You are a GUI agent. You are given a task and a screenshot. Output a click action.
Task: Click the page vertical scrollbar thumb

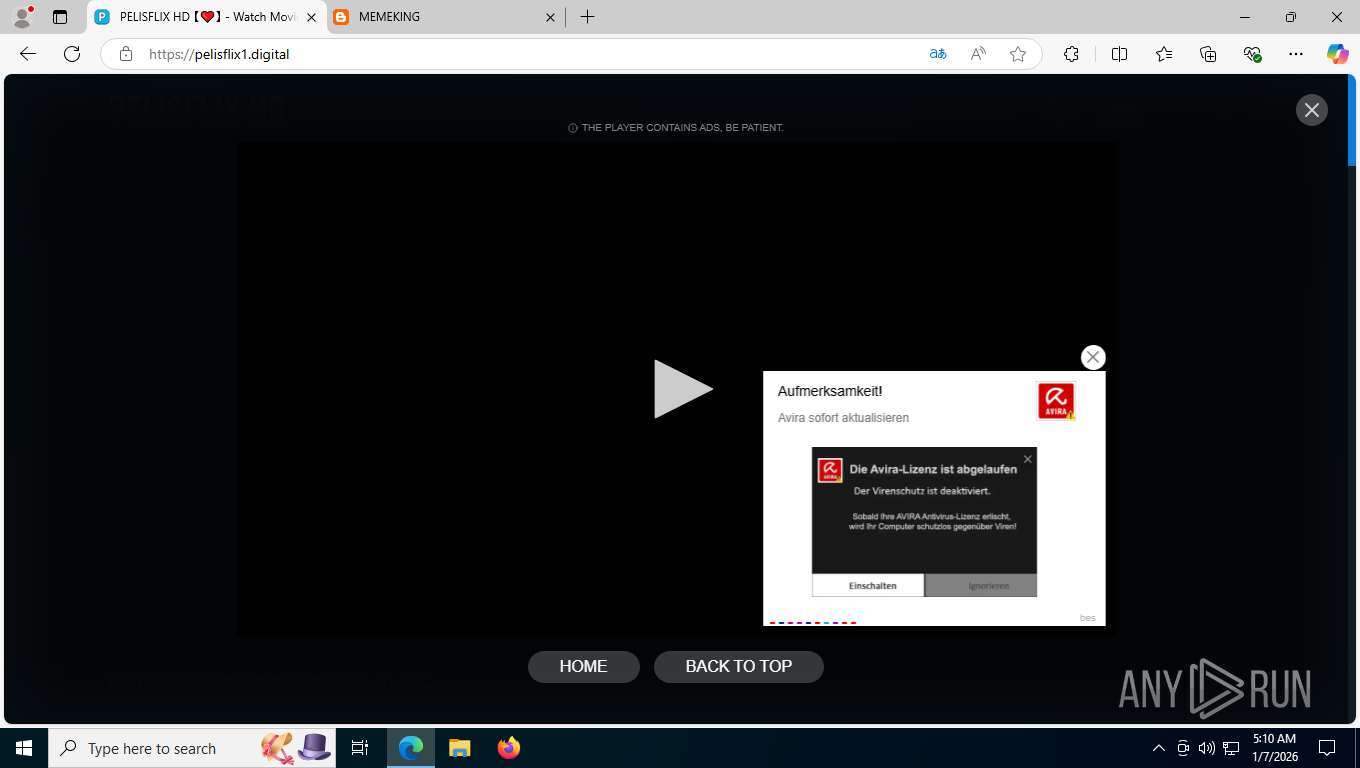tap(1352, 120)
